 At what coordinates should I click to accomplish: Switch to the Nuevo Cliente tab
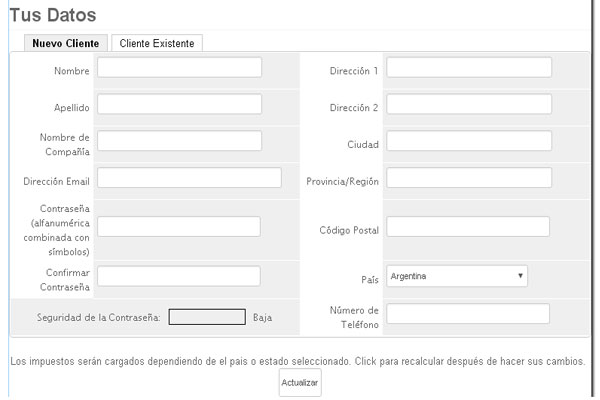[x=63, y=43]
